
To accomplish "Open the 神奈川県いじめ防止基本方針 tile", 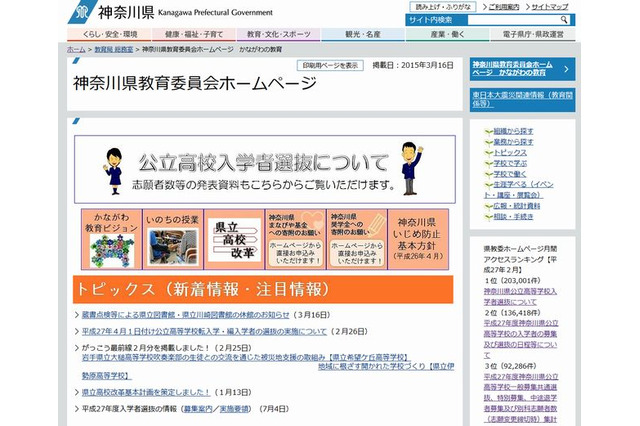I will click(418, 239).
